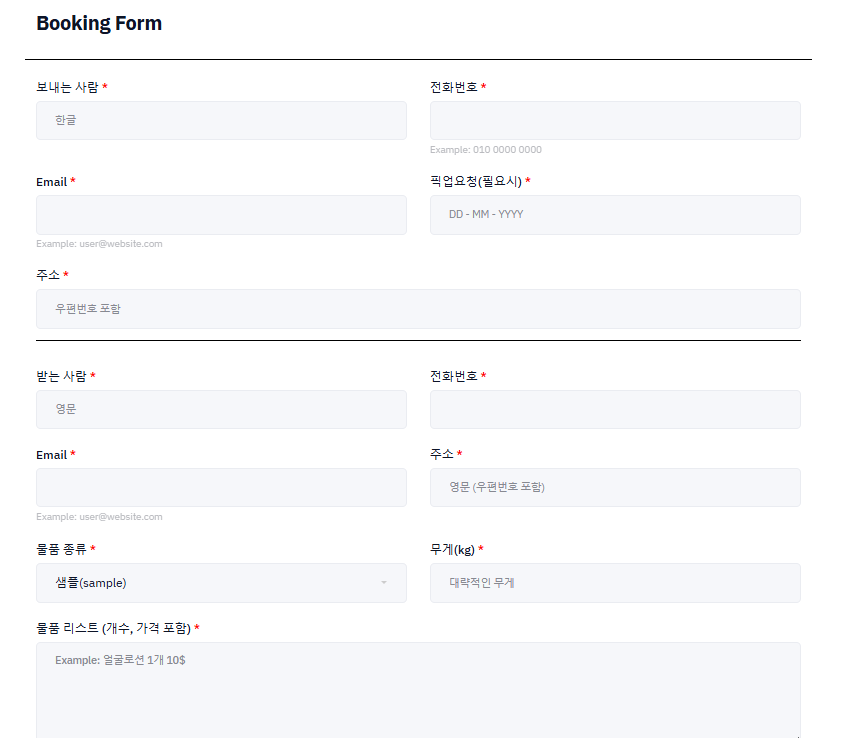This screenshot has width=845, height=738.
Task: Open the 물품 종류 dropdown showing 샘플(sample)
Action: click(x=221, y=583)
